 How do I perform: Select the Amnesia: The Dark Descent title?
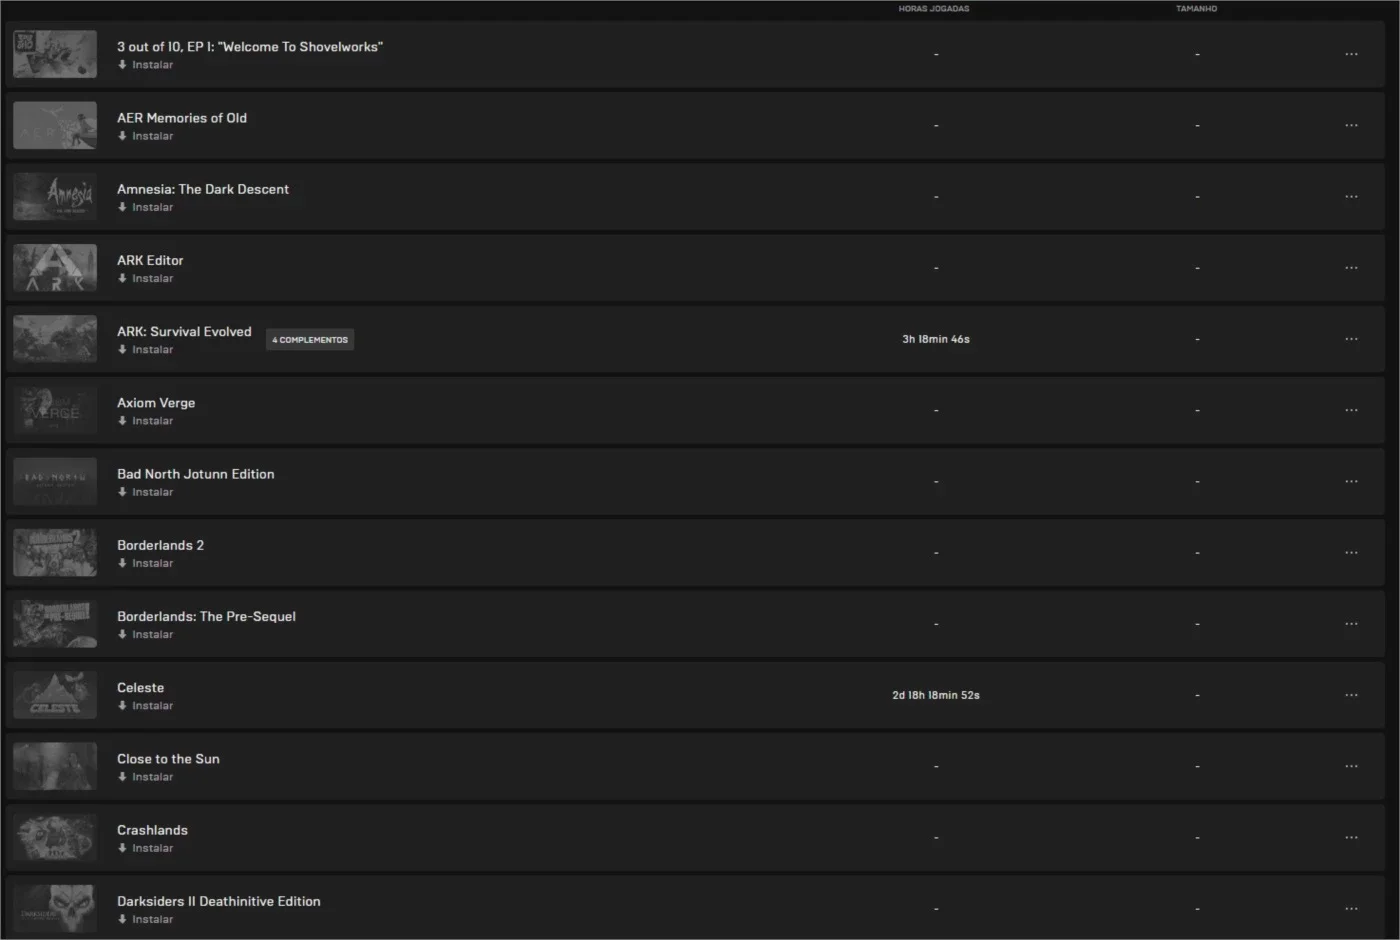[x=203, y=189]
